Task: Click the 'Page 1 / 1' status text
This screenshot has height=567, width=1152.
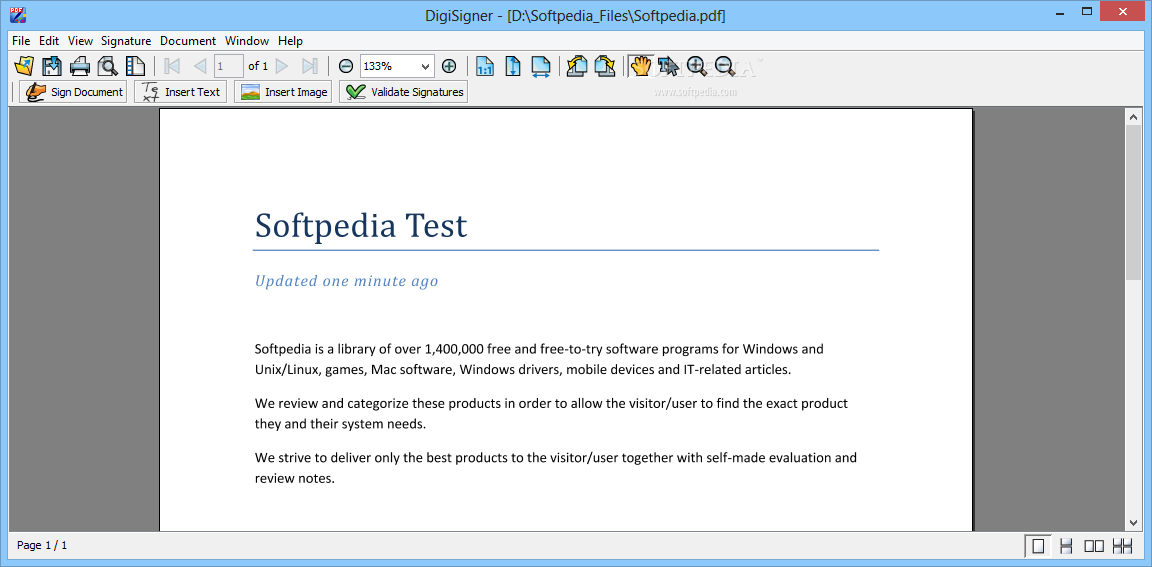Action: click(42, 545)
